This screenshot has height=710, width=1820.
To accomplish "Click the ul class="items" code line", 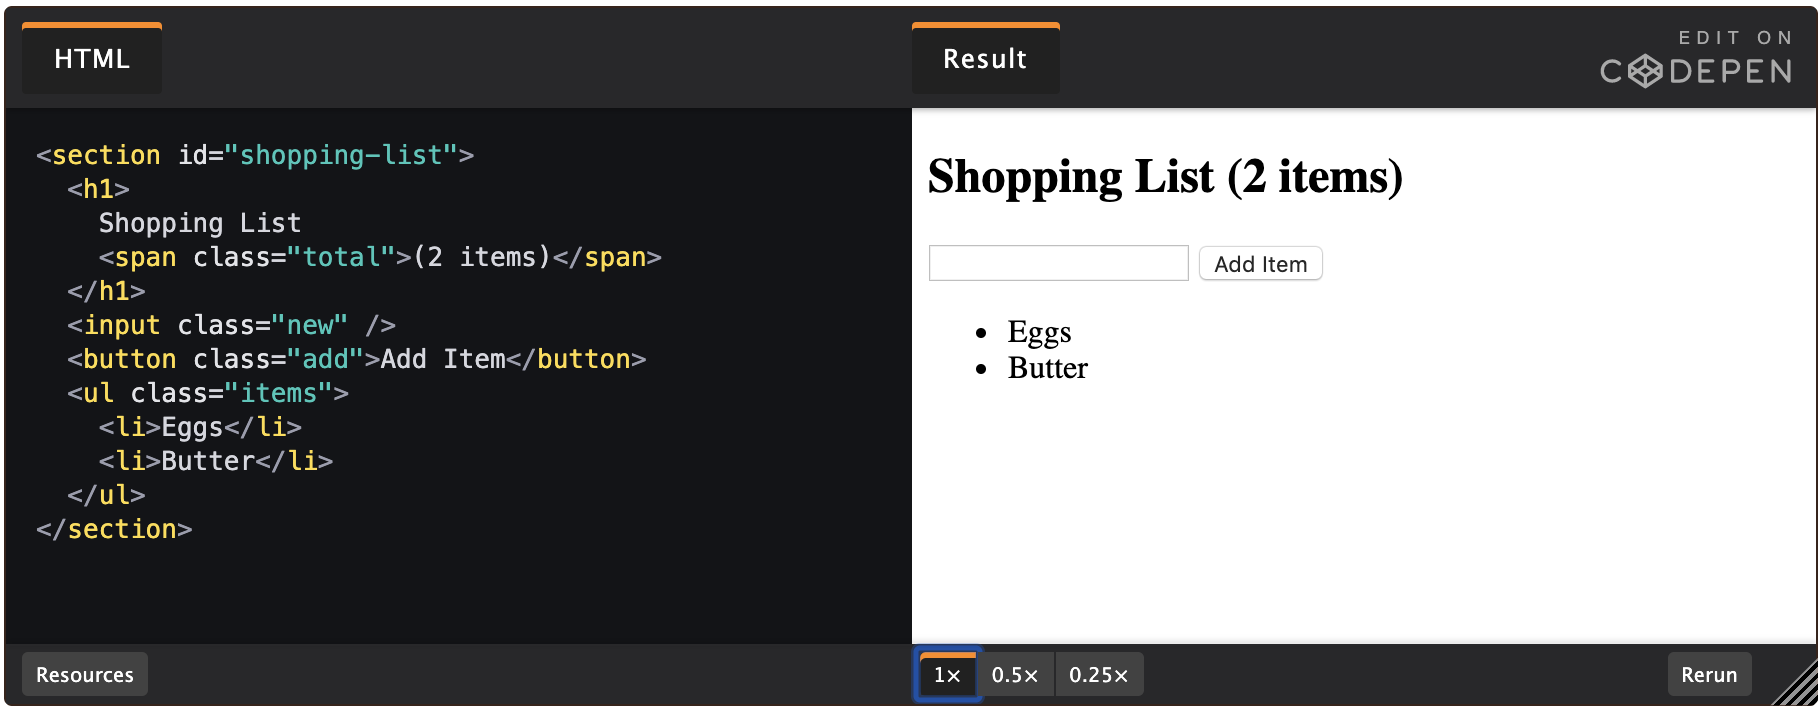I will [x=208, y=394].
